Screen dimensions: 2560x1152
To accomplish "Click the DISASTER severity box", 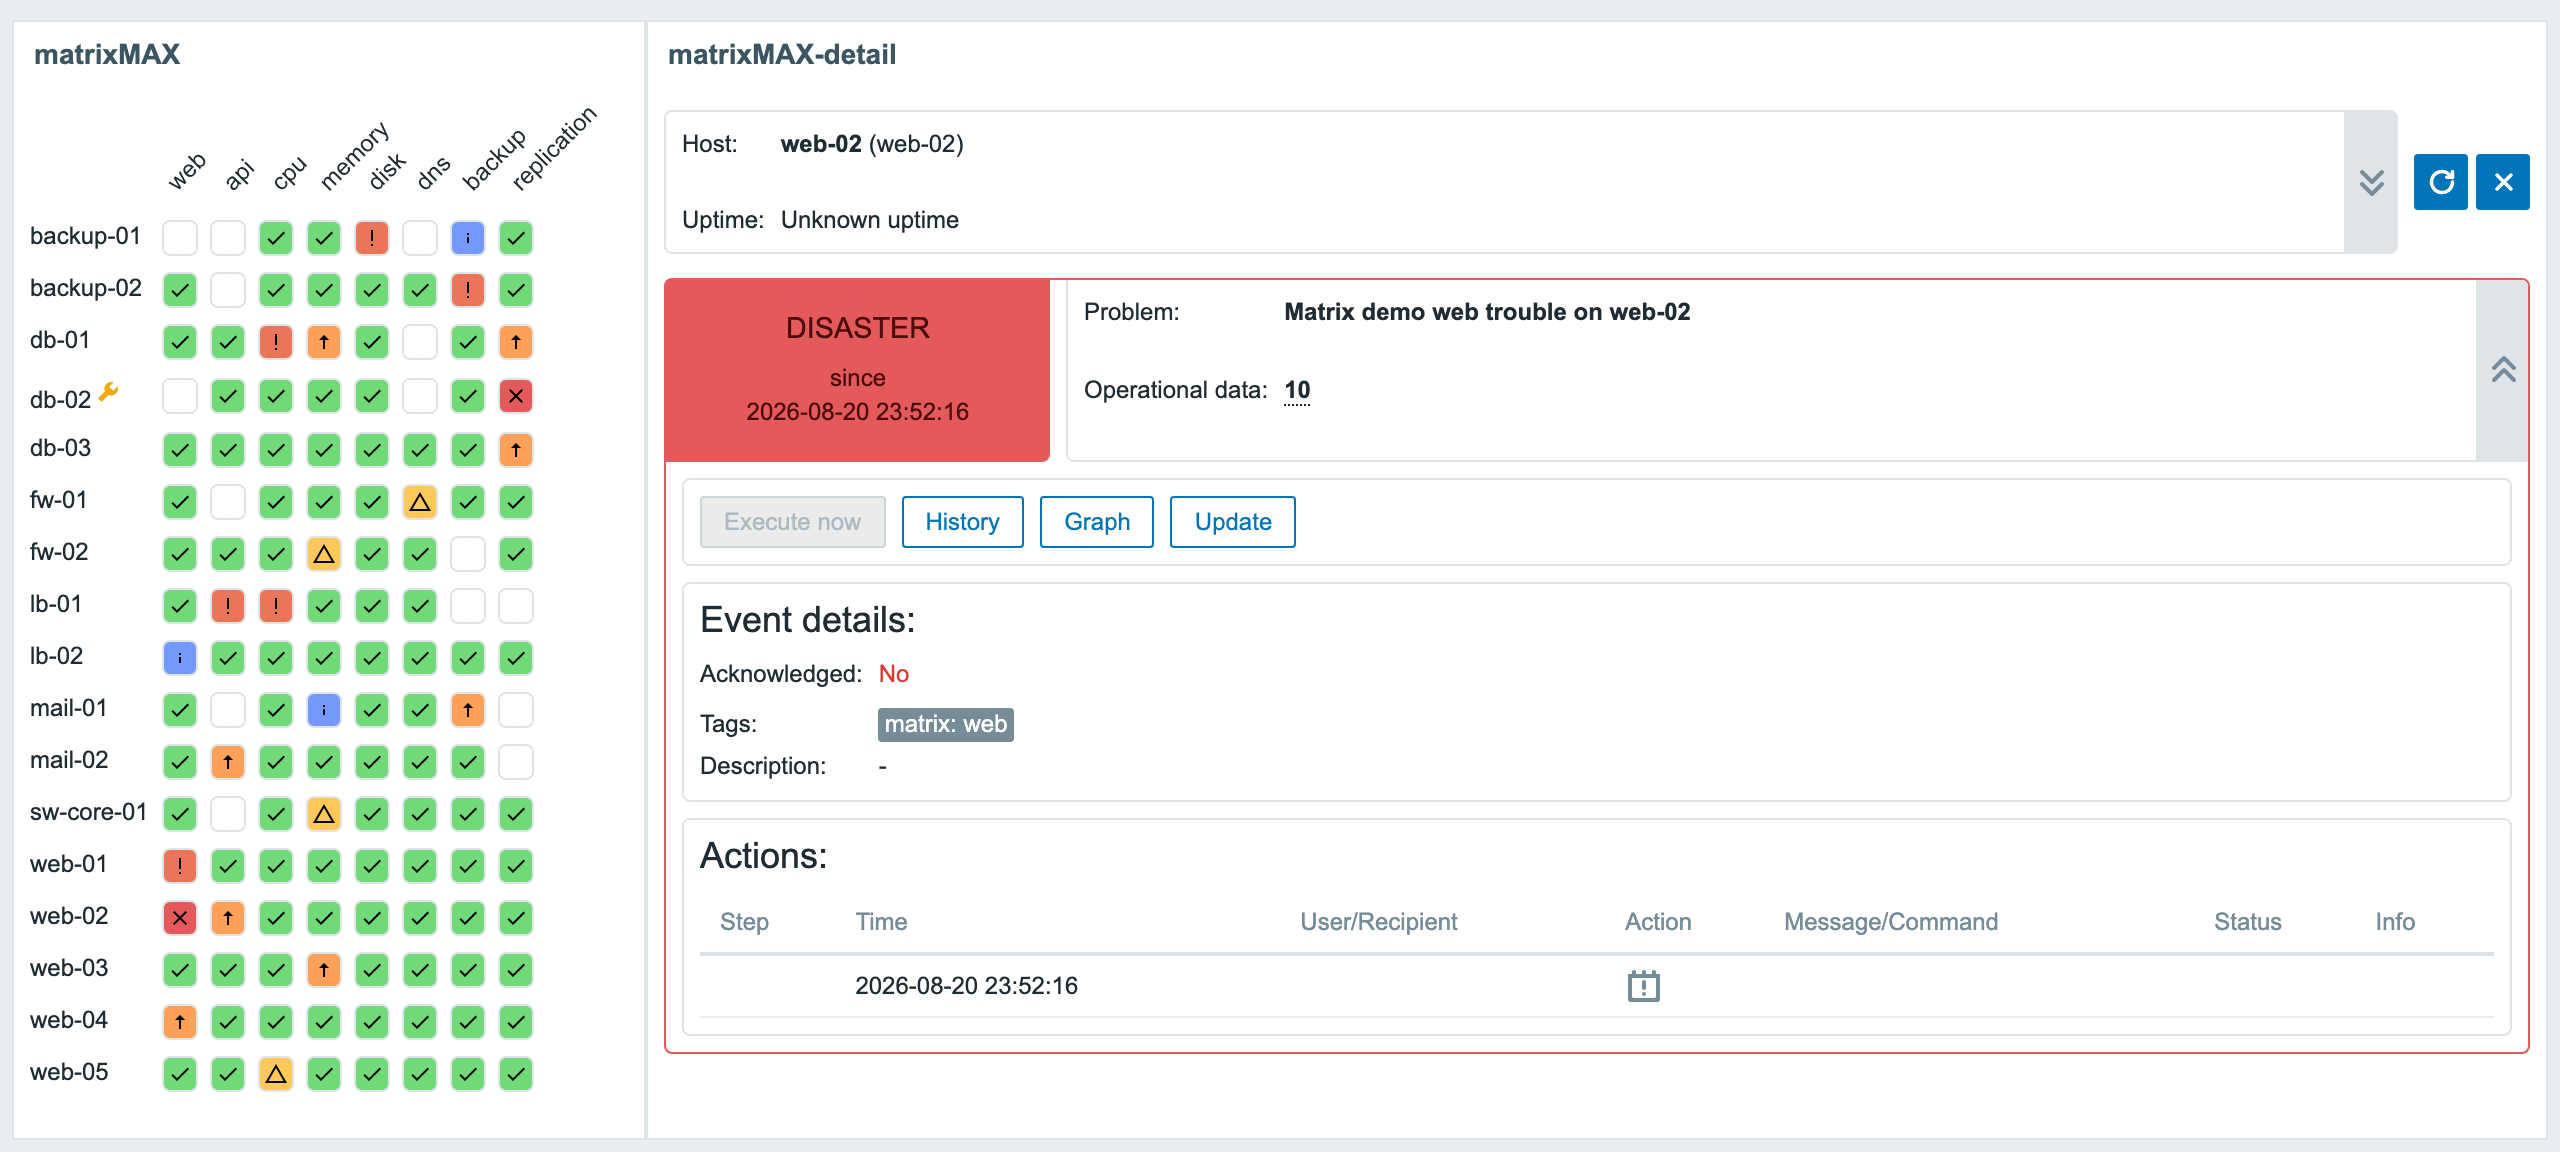I will tap(857, 370).
